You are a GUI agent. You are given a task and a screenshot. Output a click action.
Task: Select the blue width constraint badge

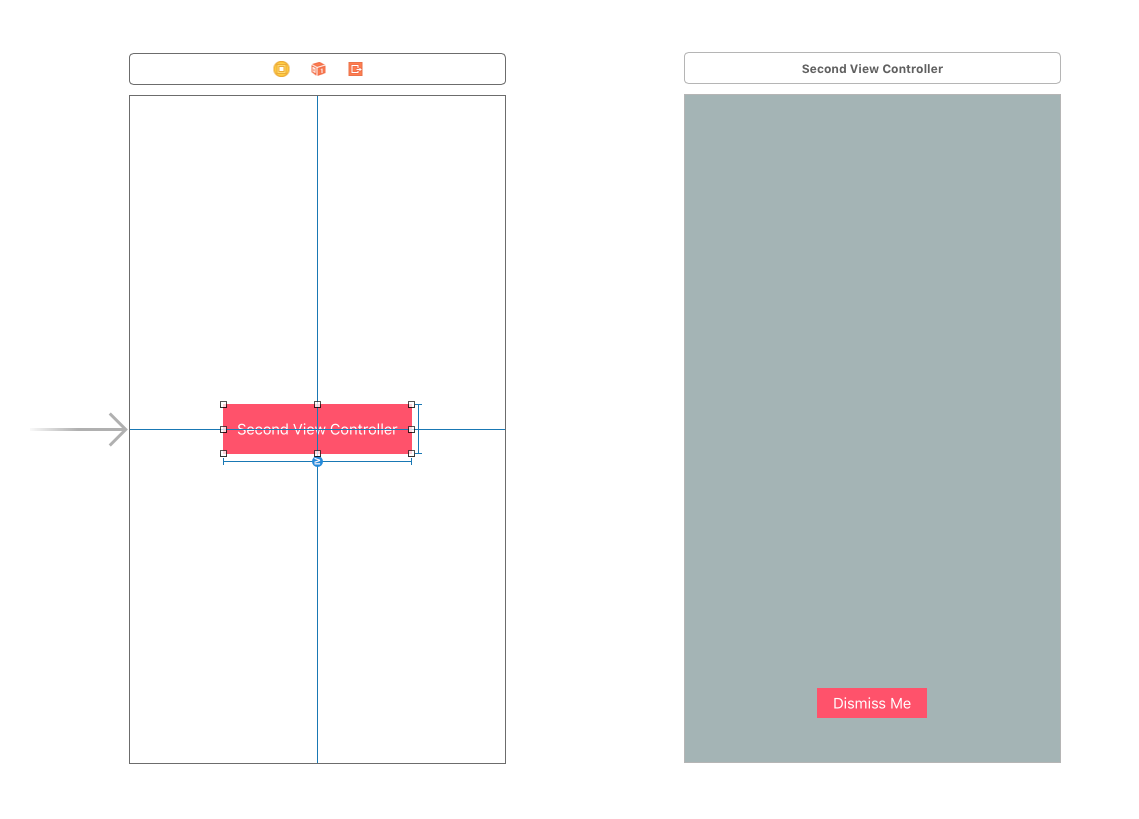pyautogui.click(x=317, y=462)
